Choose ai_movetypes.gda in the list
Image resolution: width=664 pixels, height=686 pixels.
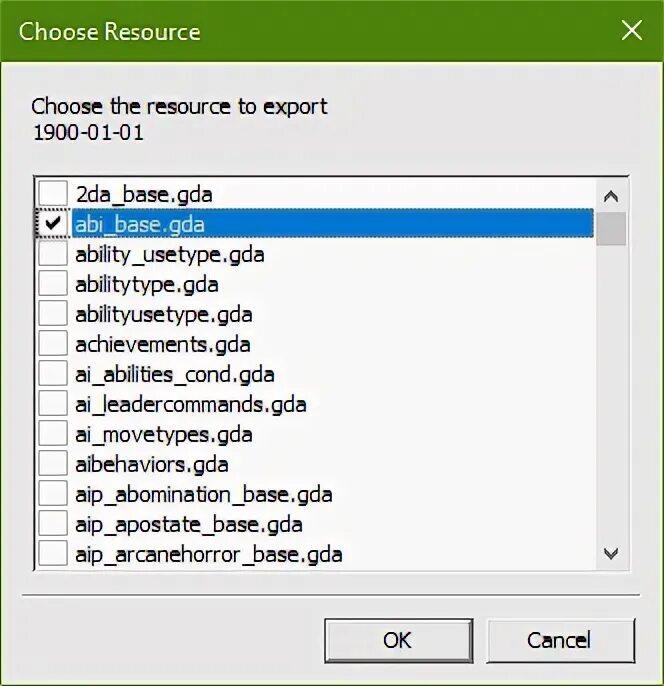(164, 435)
